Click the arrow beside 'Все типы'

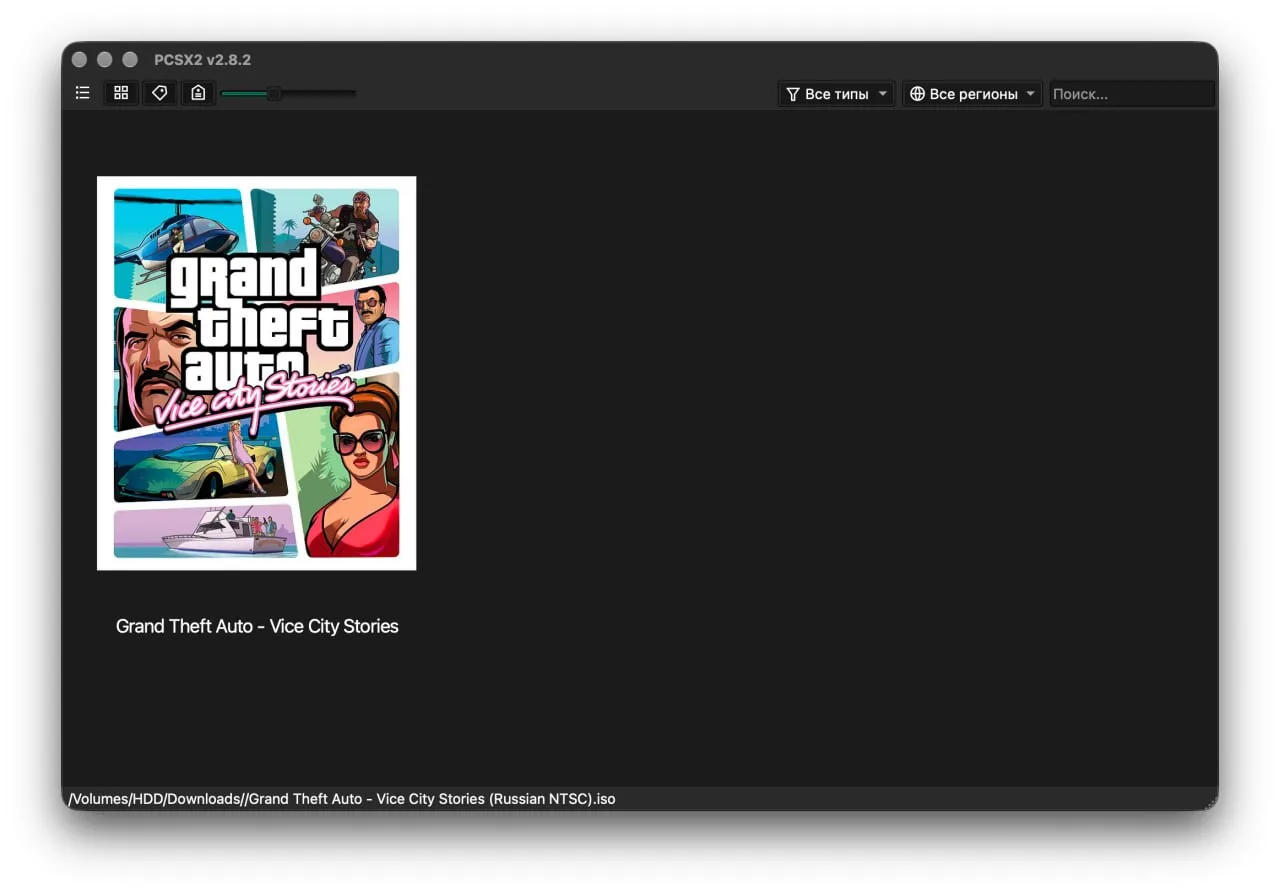[883, 94]
